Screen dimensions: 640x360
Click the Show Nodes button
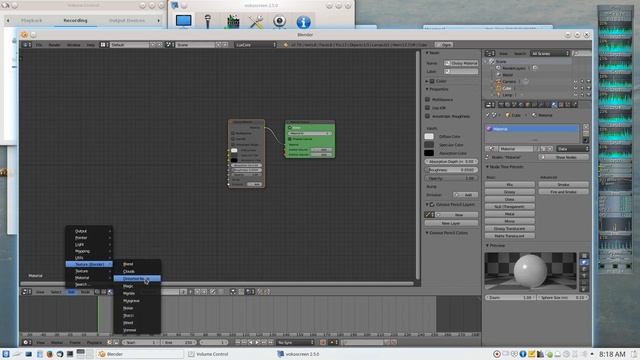pos(564,157)
